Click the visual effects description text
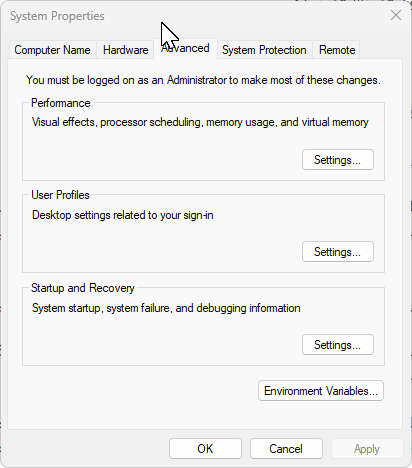Image resolution: width=412 pixels, height=468 pixels. [x=200, y=122]
